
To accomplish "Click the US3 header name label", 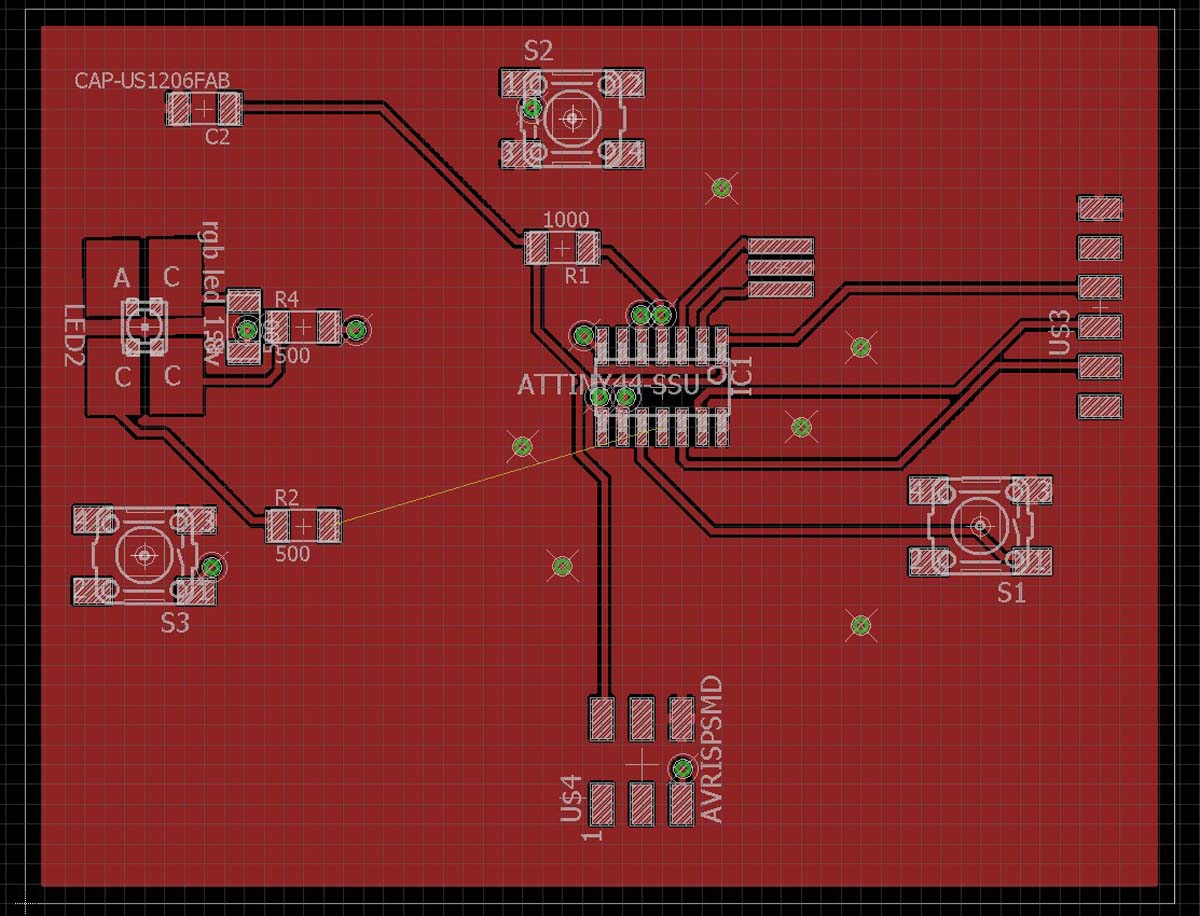I will [x=1060, y=333].
